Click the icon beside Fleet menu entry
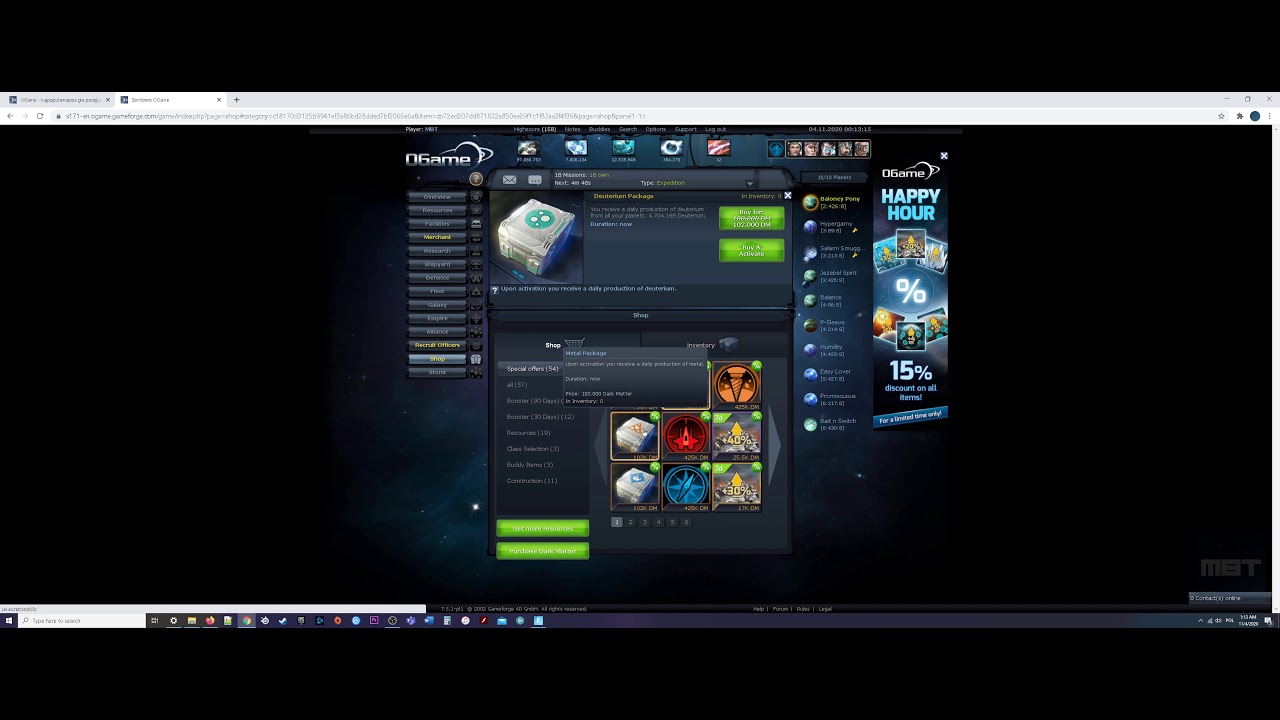1280x720 pixels. [x=476, y=291]
